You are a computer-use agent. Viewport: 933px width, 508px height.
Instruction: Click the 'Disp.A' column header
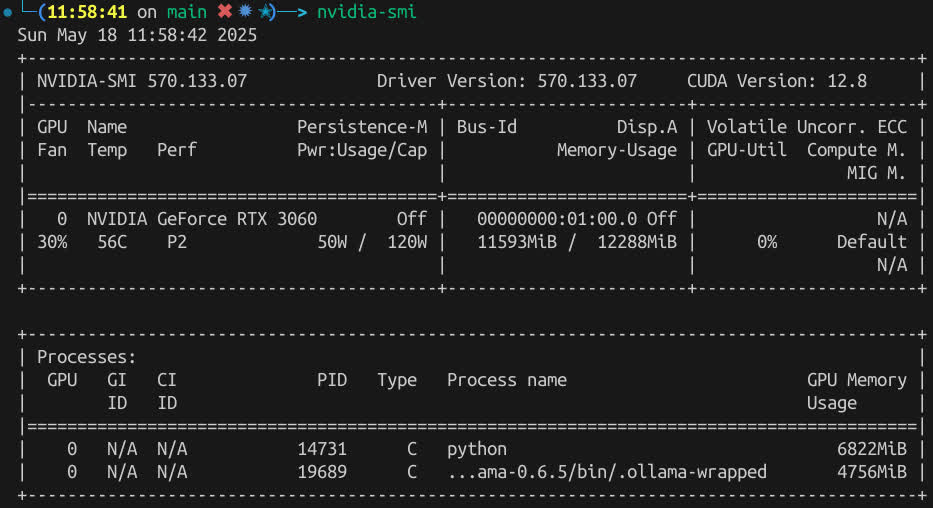647,127
